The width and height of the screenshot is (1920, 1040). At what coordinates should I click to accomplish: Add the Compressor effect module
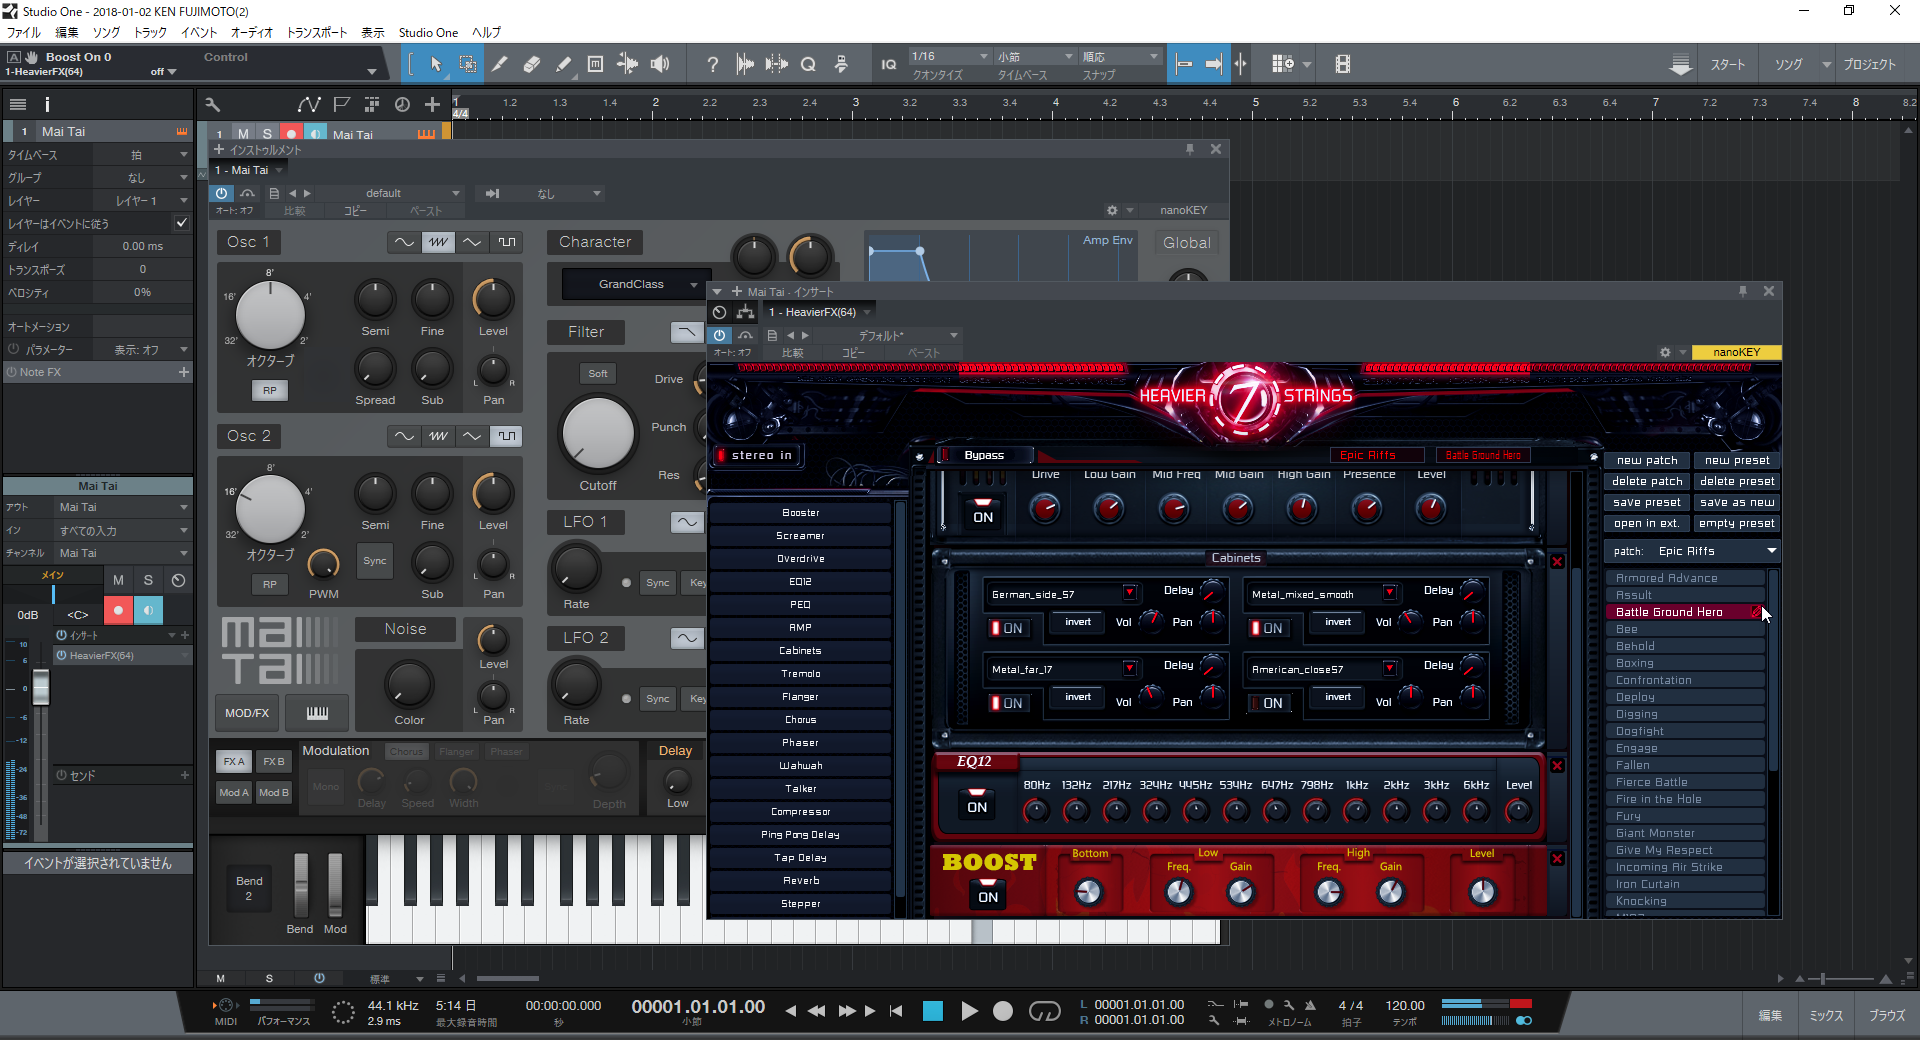800,812
